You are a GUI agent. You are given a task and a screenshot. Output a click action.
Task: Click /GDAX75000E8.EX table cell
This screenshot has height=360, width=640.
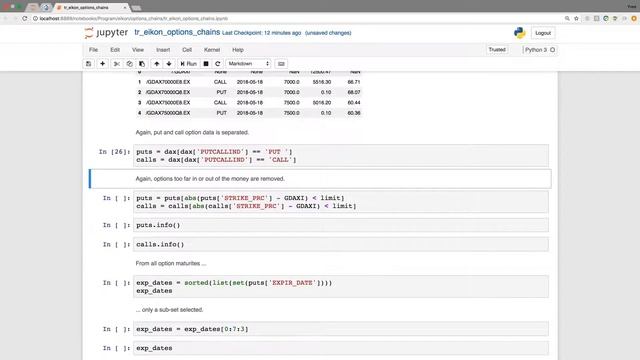pos(168,102)
